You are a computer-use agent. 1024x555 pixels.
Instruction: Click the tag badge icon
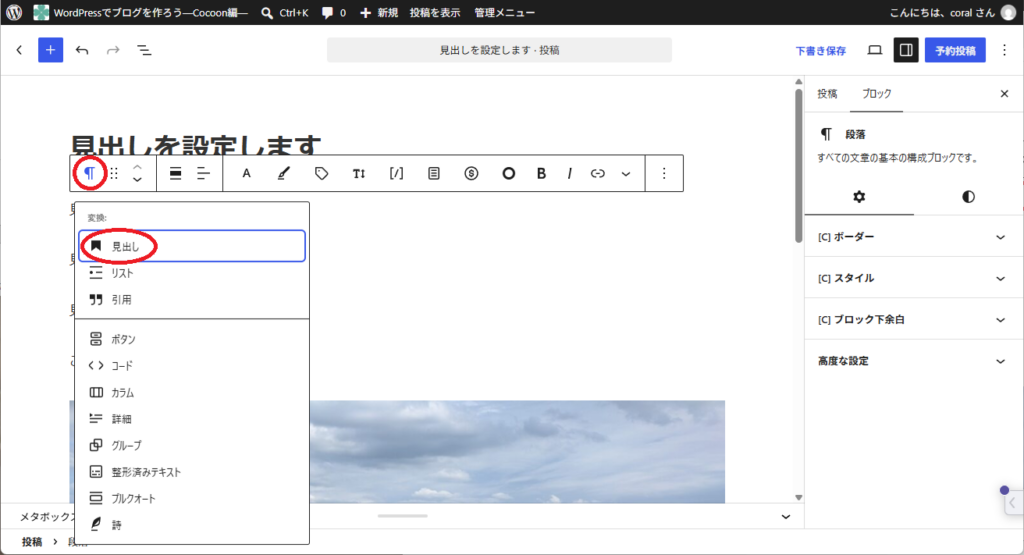coord(321,173)
